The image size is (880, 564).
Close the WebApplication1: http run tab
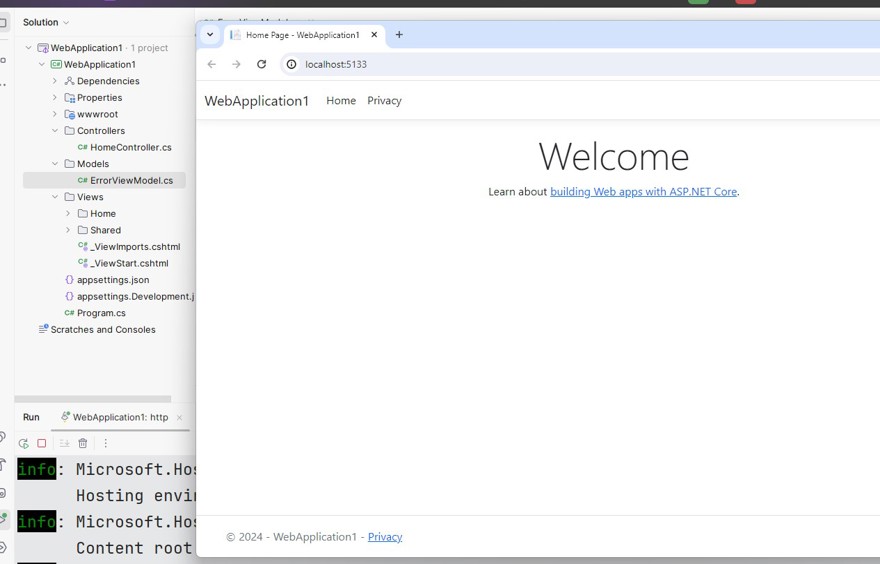click(x=180, y=418)
